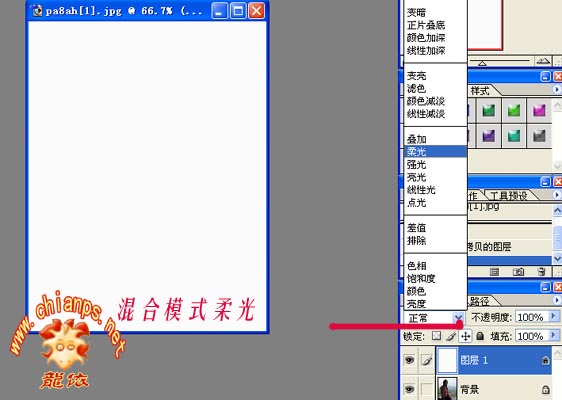This screenshot has height=400, width=562.
Task: Hide the 背景 layer via eye icon
Action: [x=409, y=389]
